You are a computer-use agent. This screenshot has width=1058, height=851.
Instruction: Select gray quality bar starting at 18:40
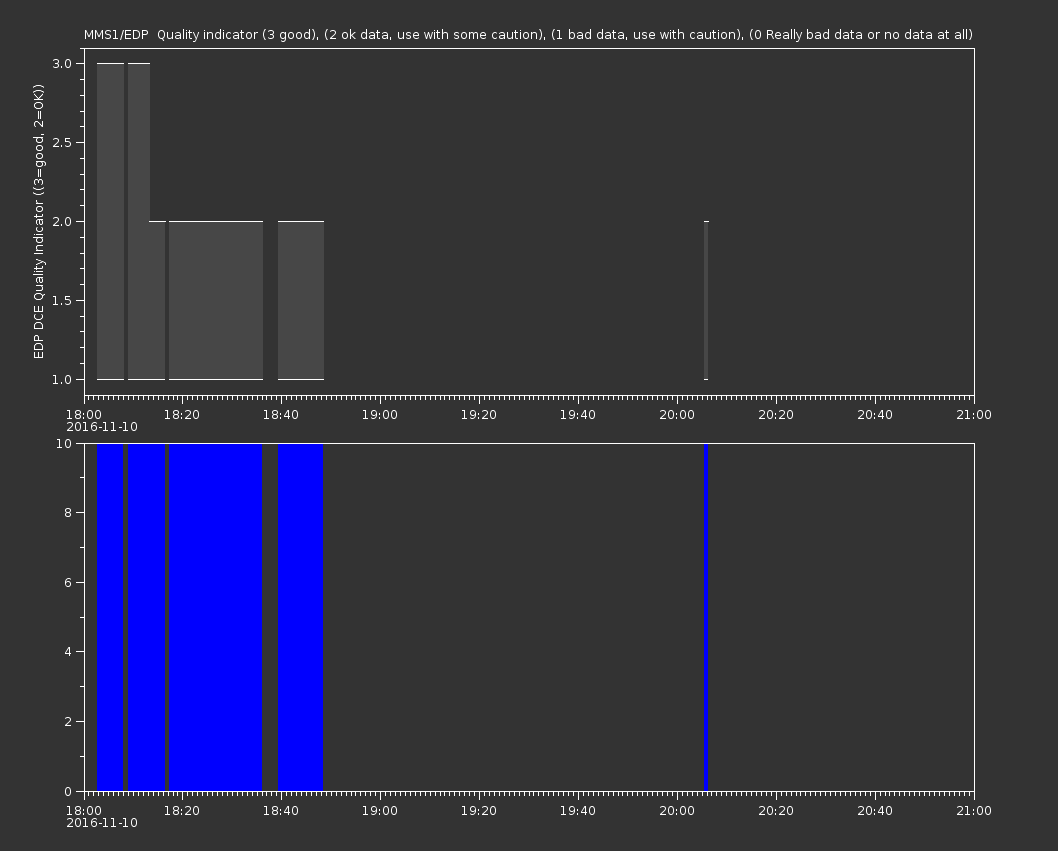pyautogui.click(x=301, y=300)
